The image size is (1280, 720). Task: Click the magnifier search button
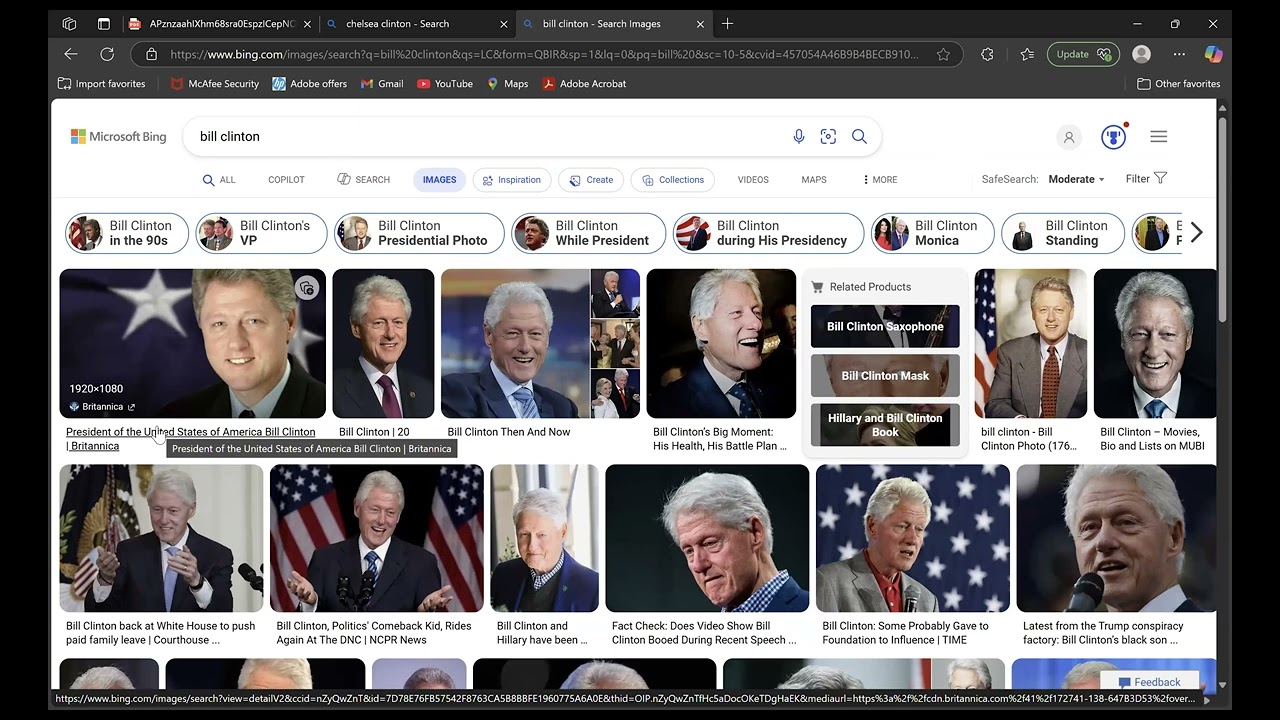pos(859,136)
